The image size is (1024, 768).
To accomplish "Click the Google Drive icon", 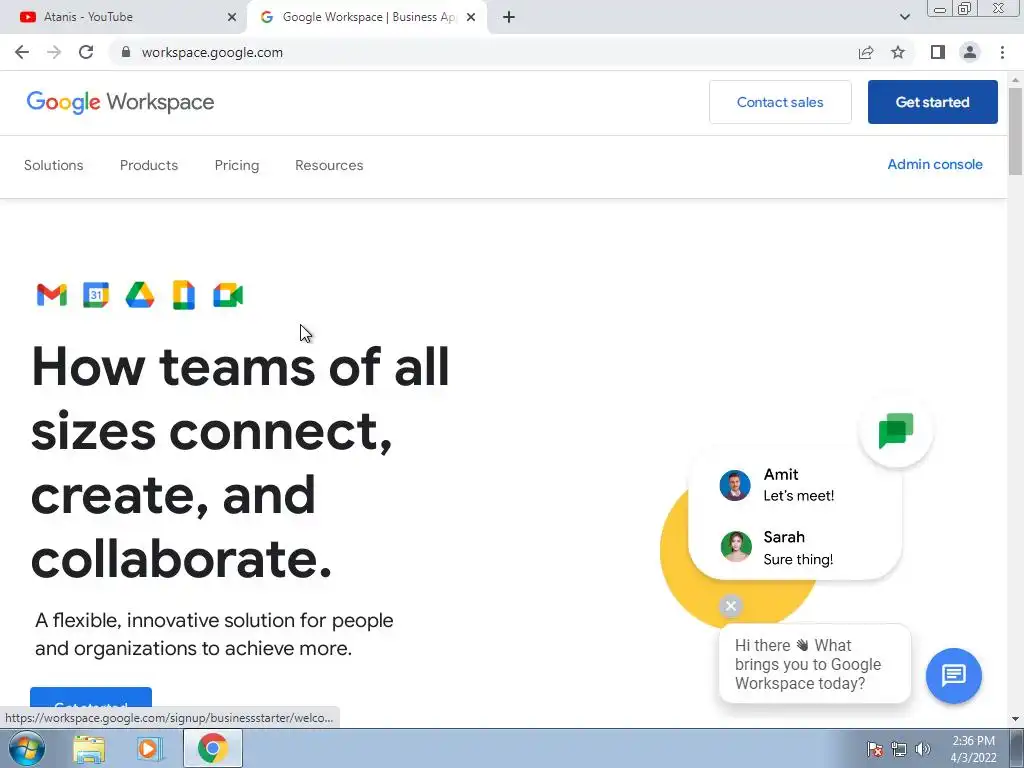I will [x=140, y=295].
